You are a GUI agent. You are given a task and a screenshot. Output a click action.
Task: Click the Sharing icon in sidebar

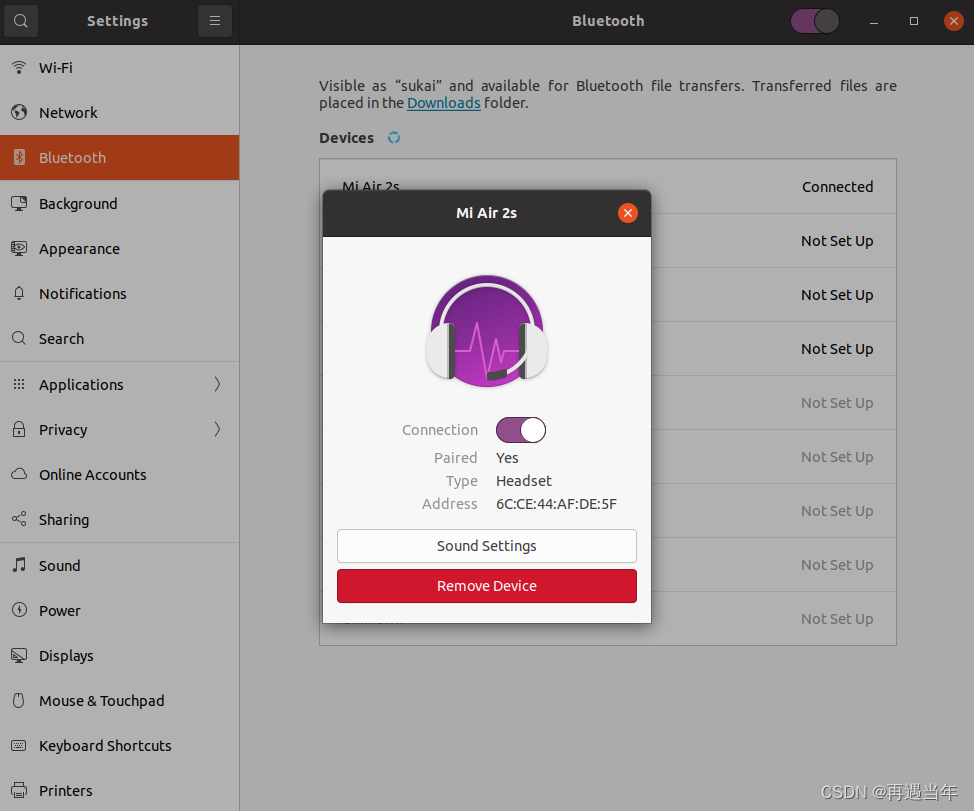tap(19, 519)
